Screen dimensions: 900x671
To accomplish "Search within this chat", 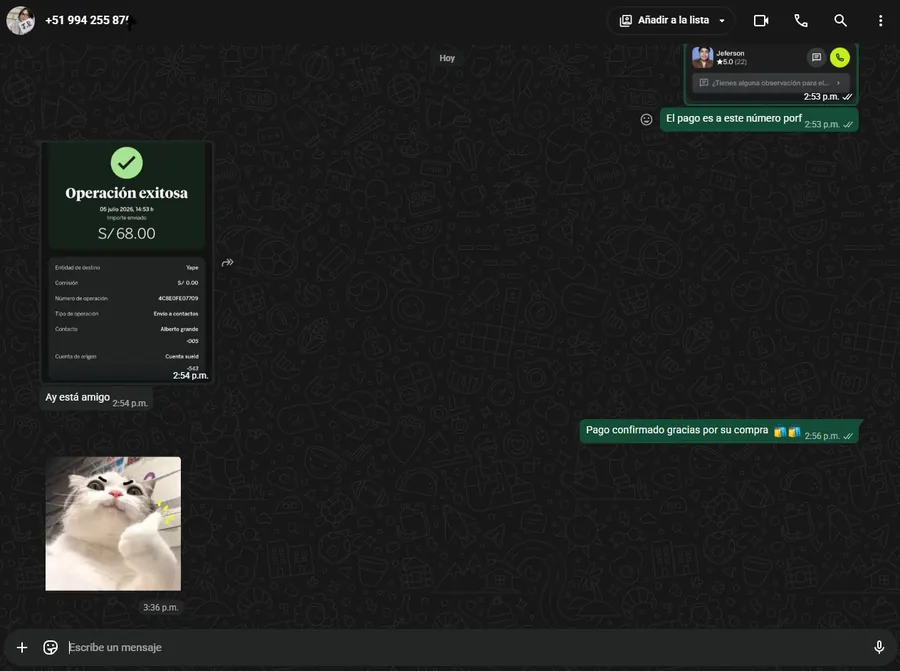I will pyautogui.click(x=840, y=21).
